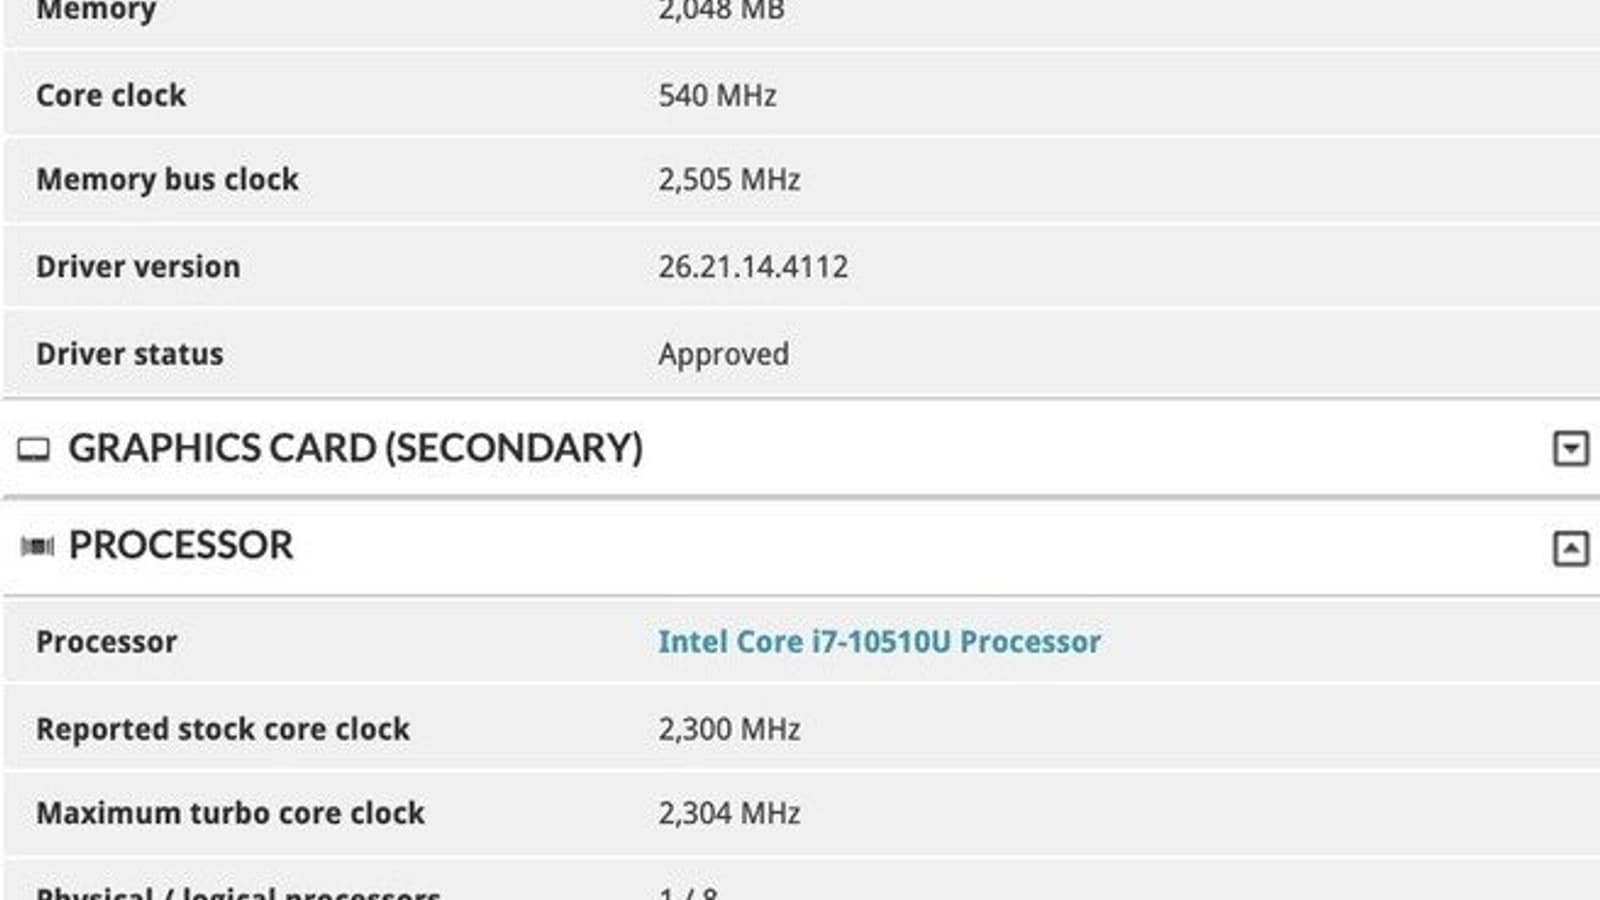Click the Reported stock core clock label
Viewport: 1600px width, 900px height.
point(223,729)
